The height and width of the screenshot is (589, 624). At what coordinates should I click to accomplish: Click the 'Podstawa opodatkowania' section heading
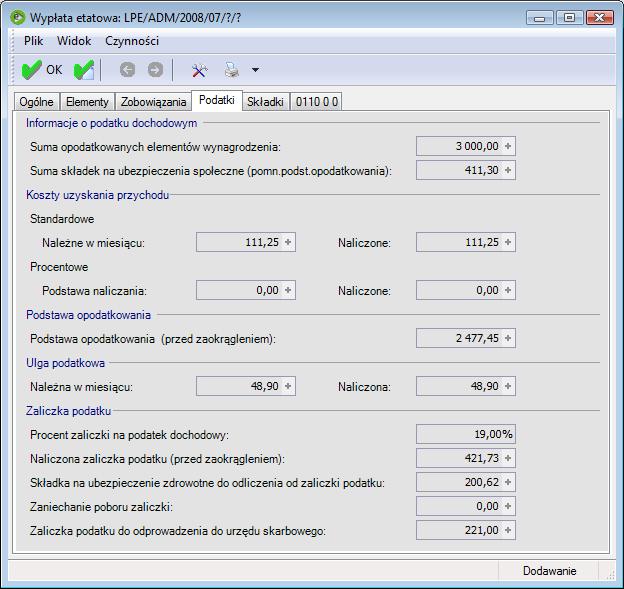click(x=88, y=315)
